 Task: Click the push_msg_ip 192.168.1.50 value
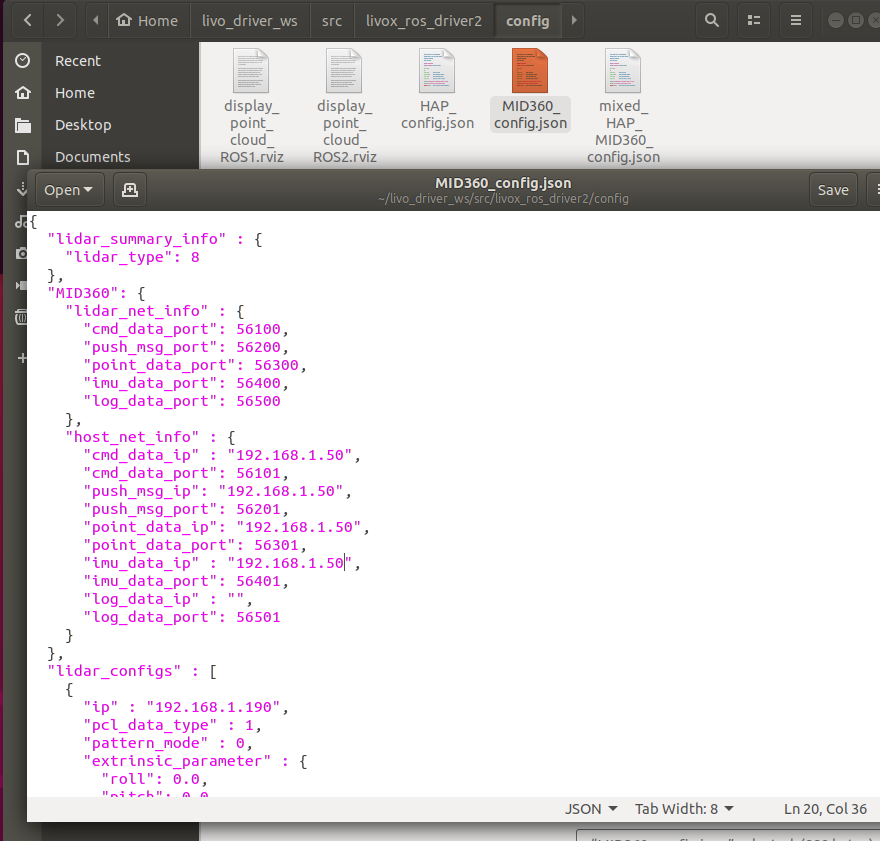pyautogui.click(x=281, y=491)
